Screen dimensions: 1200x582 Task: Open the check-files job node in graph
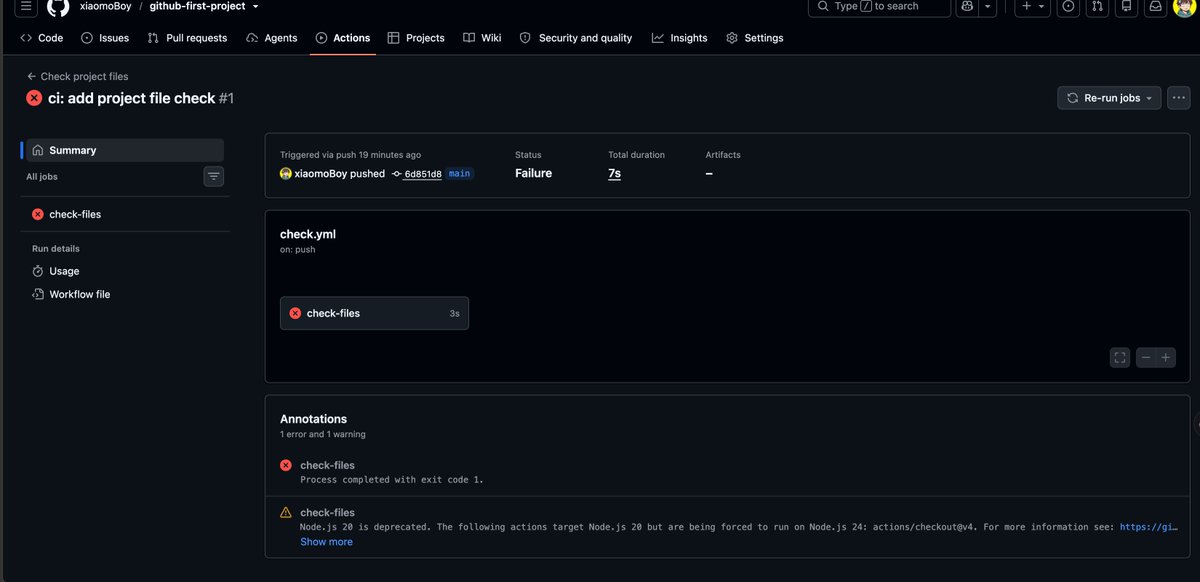pos(374,313)
